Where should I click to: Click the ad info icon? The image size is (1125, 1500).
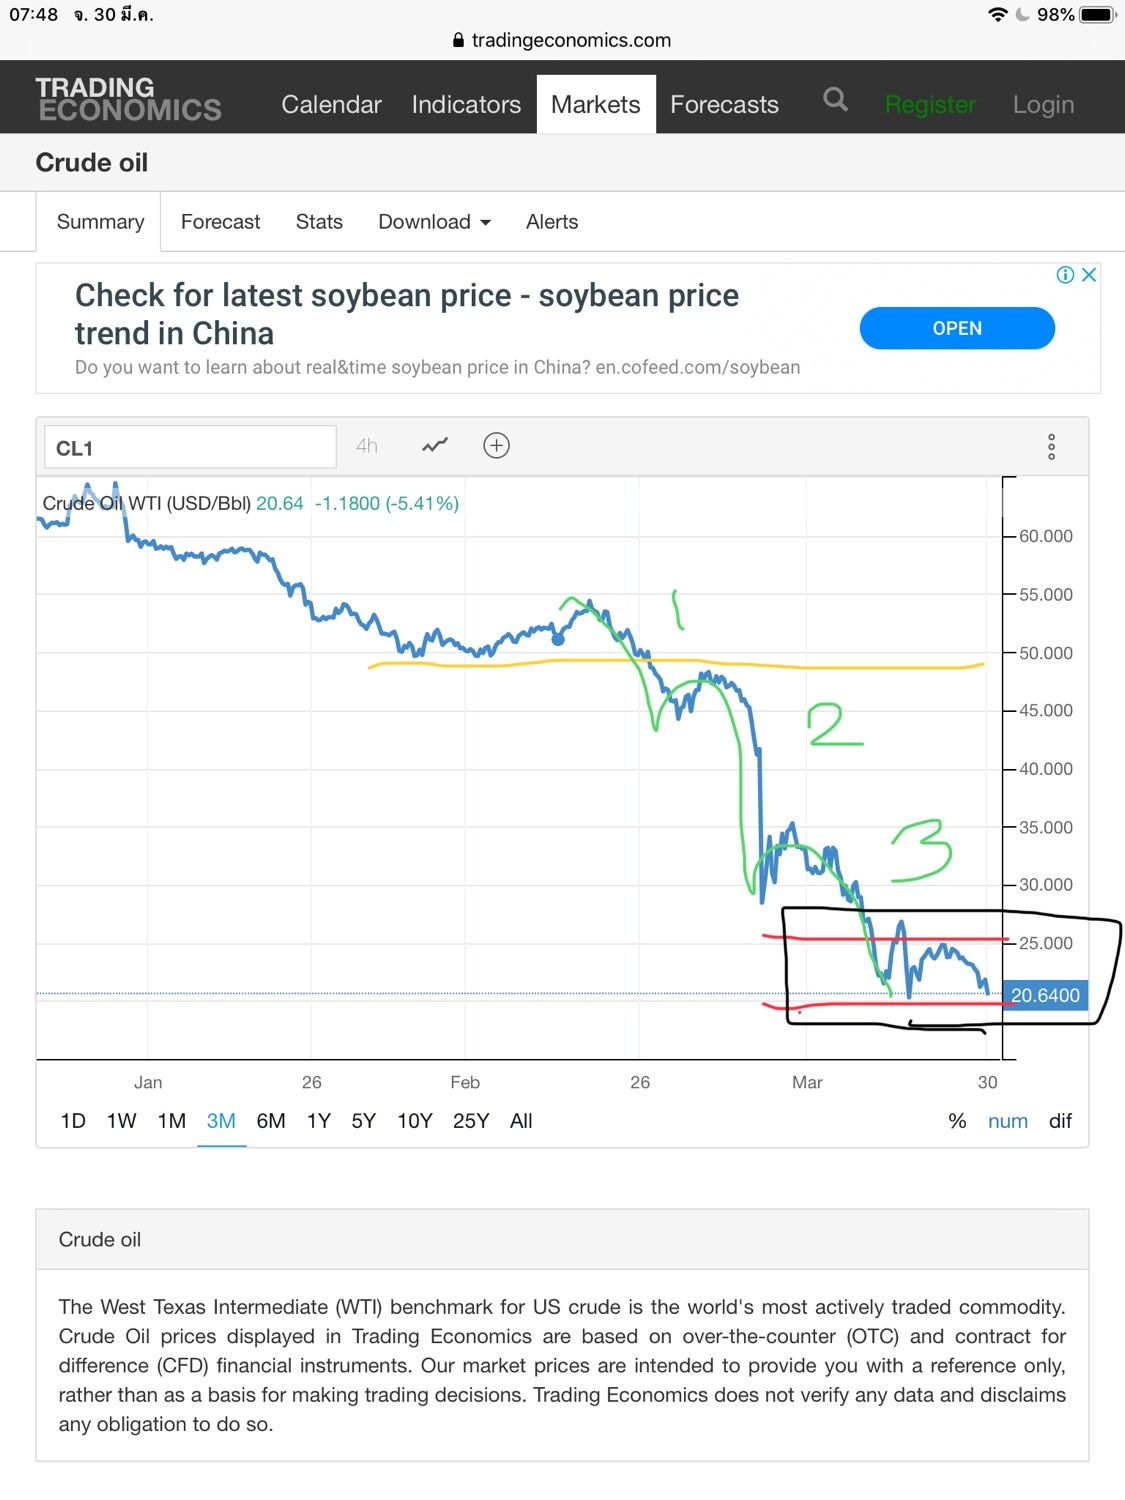click(1065, 275)
